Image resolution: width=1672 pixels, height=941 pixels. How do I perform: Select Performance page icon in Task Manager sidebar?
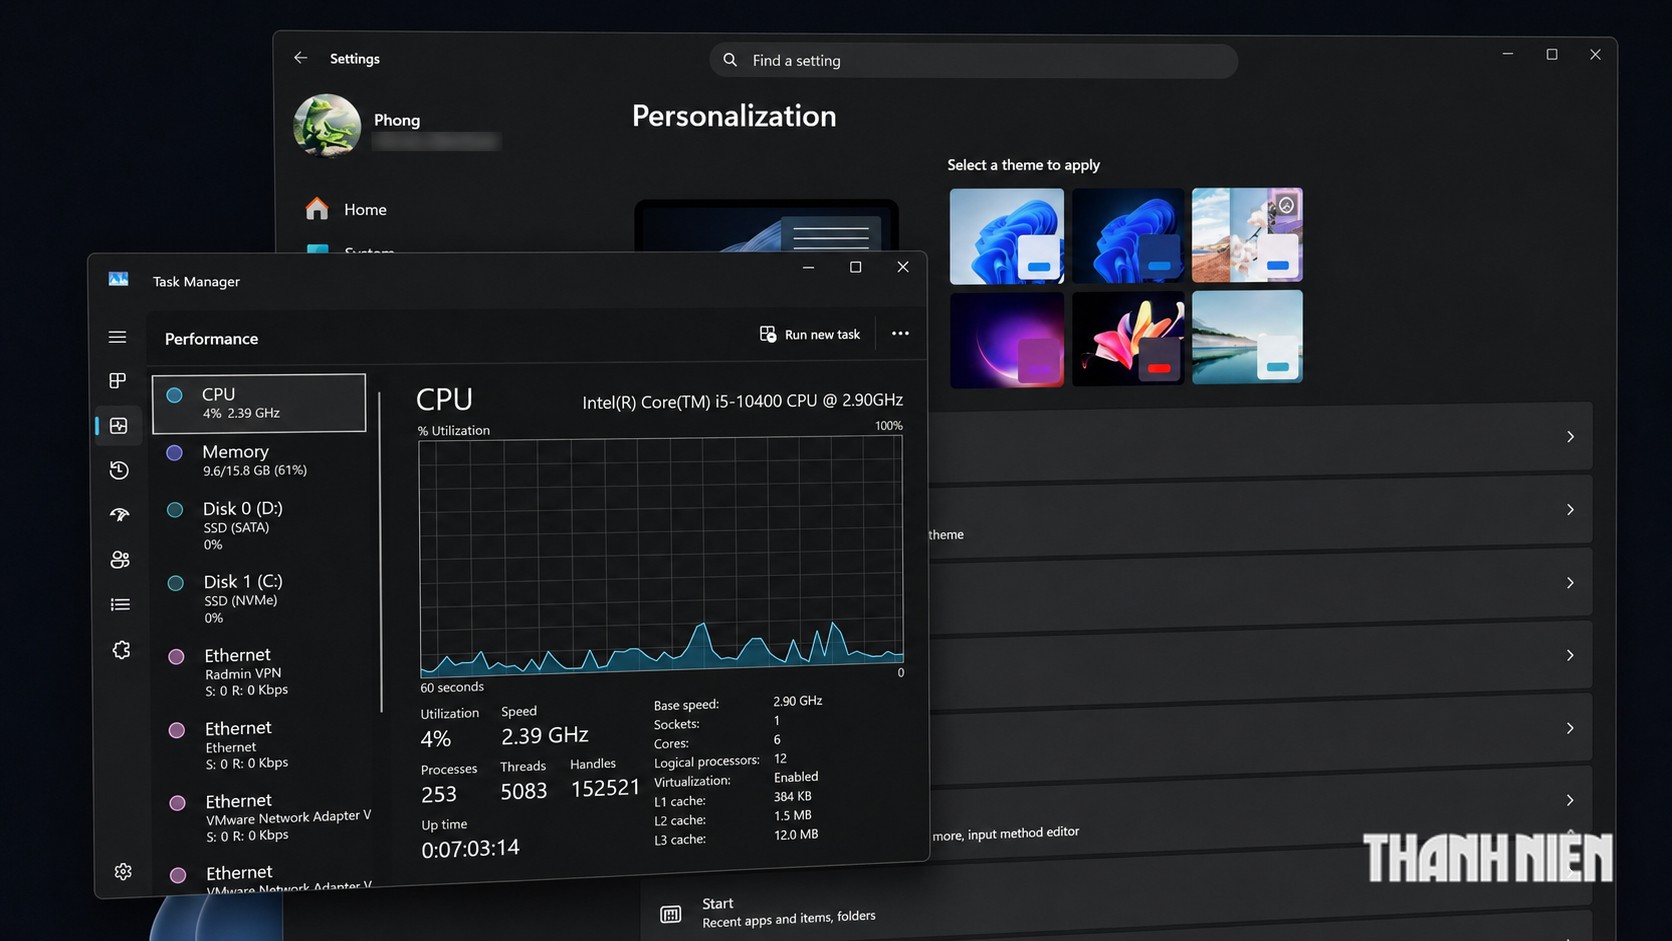(118, 425)
